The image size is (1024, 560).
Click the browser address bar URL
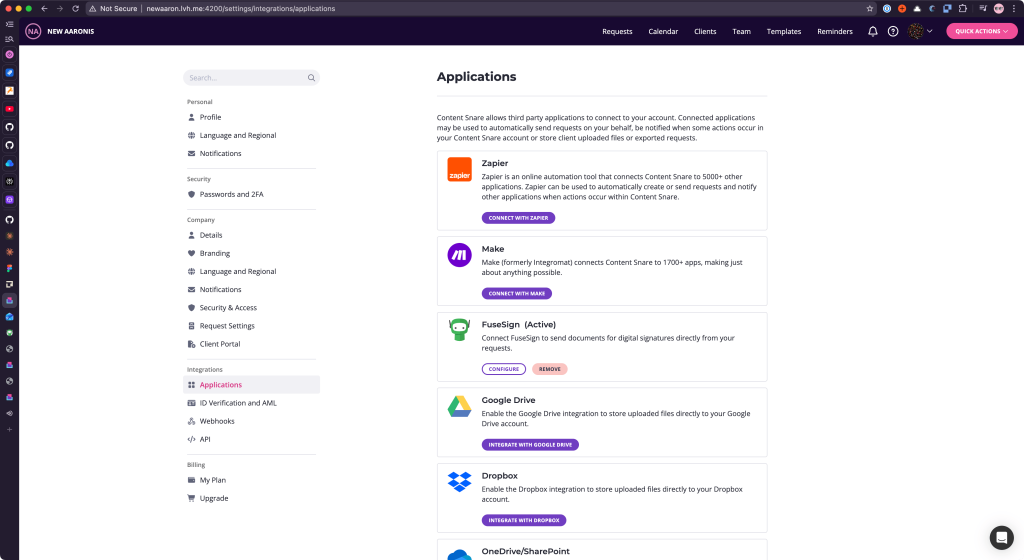pos(240,8)
